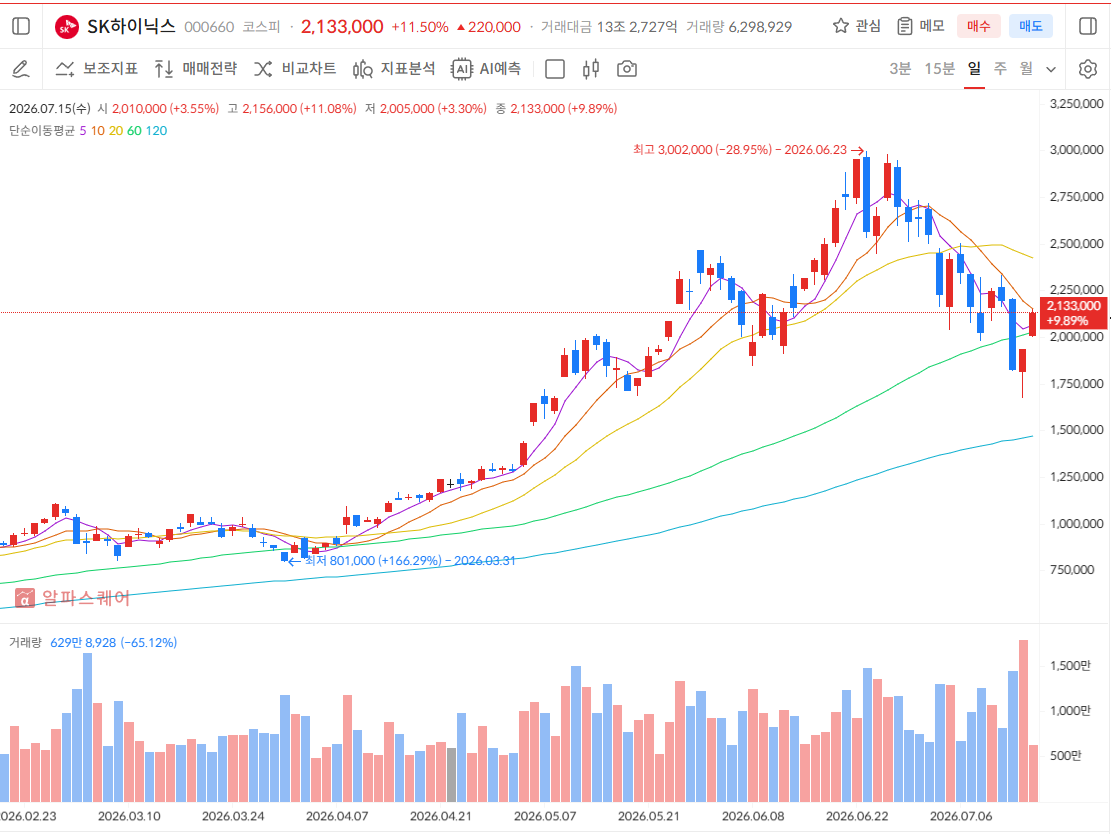This screenshot has height=834, width=1111.
Task: Click the 고 2,156,000 high value
Action: click(x=292, y=108)
